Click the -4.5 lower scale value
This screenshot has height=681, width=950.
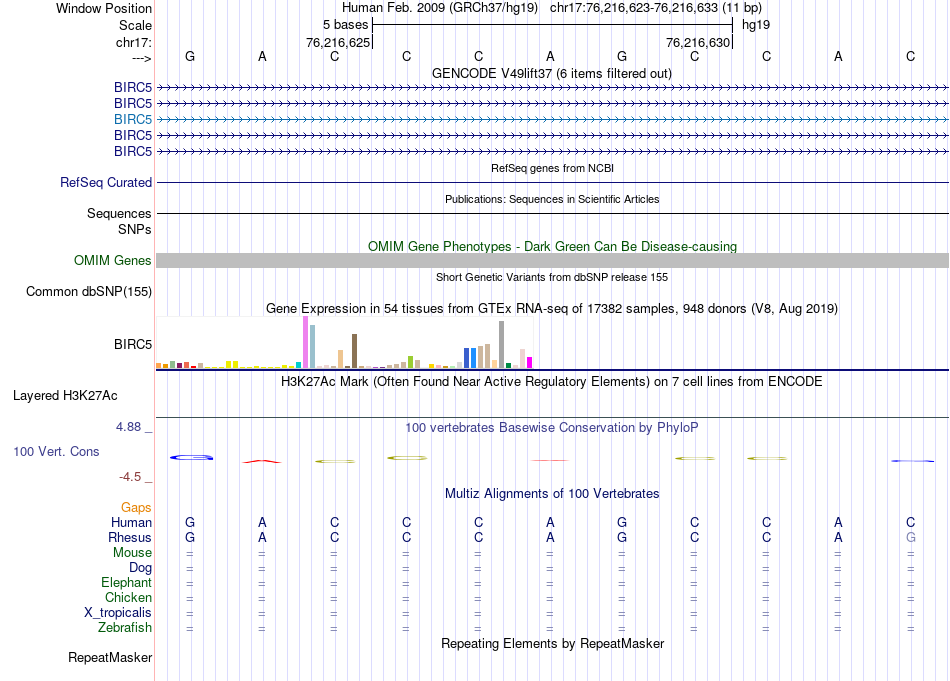click(x=130, y=477)
